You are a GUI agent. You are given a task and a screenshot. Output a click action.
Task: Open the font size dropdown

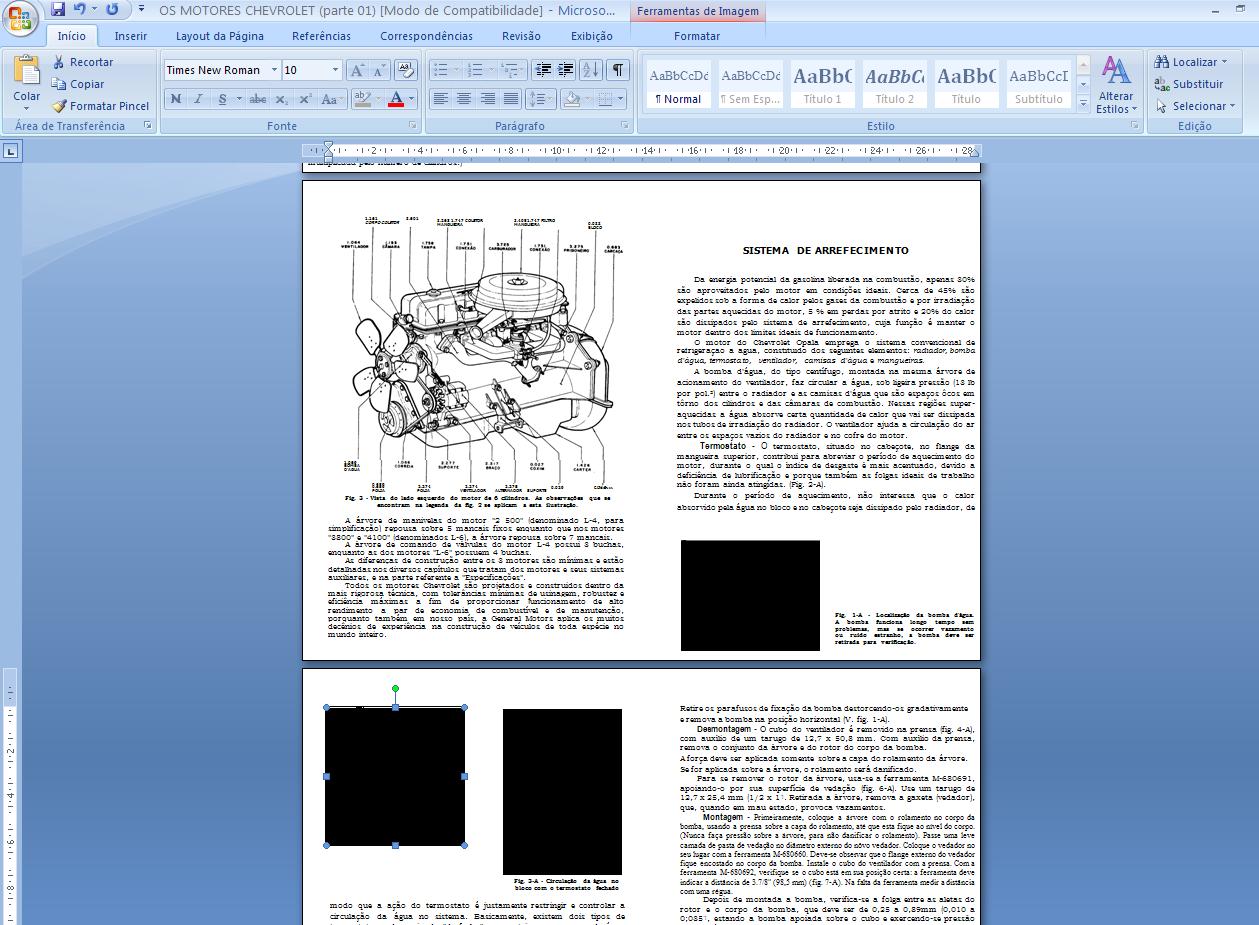tap(336, 70)
